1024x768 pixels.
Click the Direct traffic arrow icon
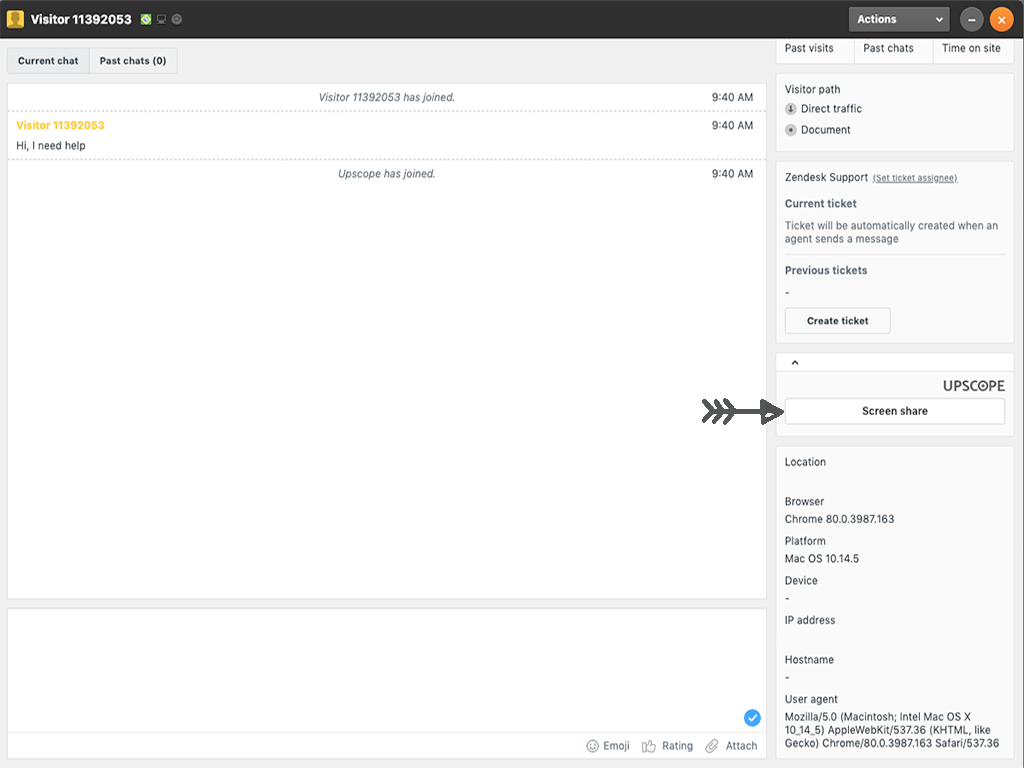pos(791,109)
